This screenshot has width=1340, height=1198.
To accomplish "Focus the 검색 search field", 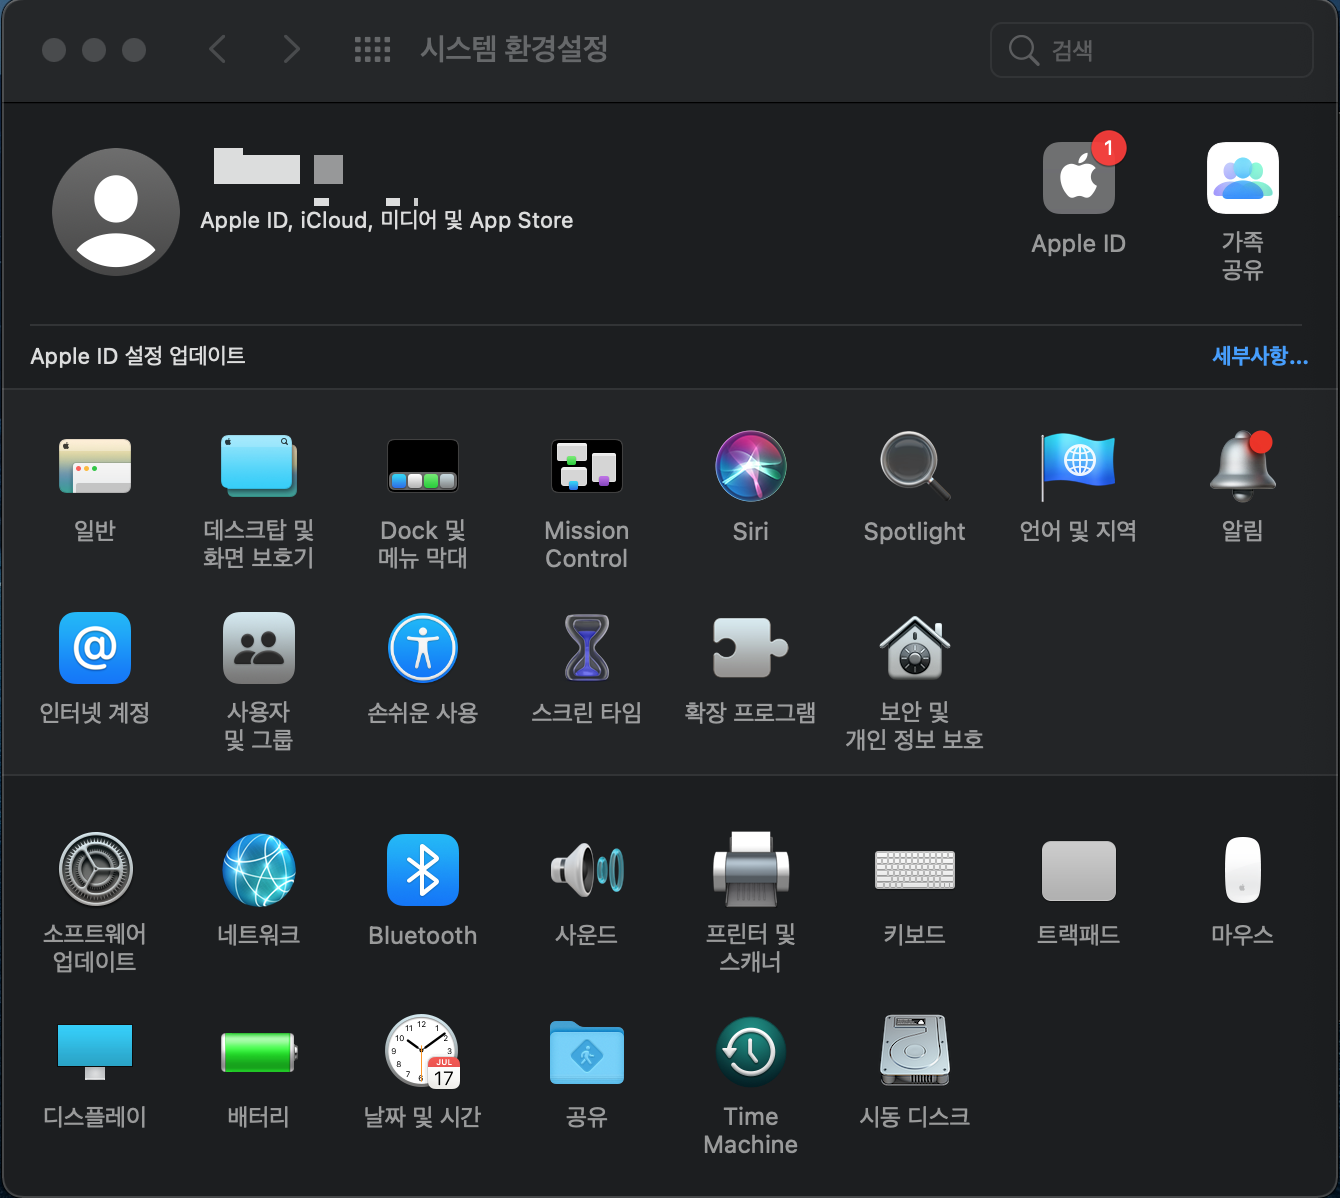I will [x=1152, y=50].
